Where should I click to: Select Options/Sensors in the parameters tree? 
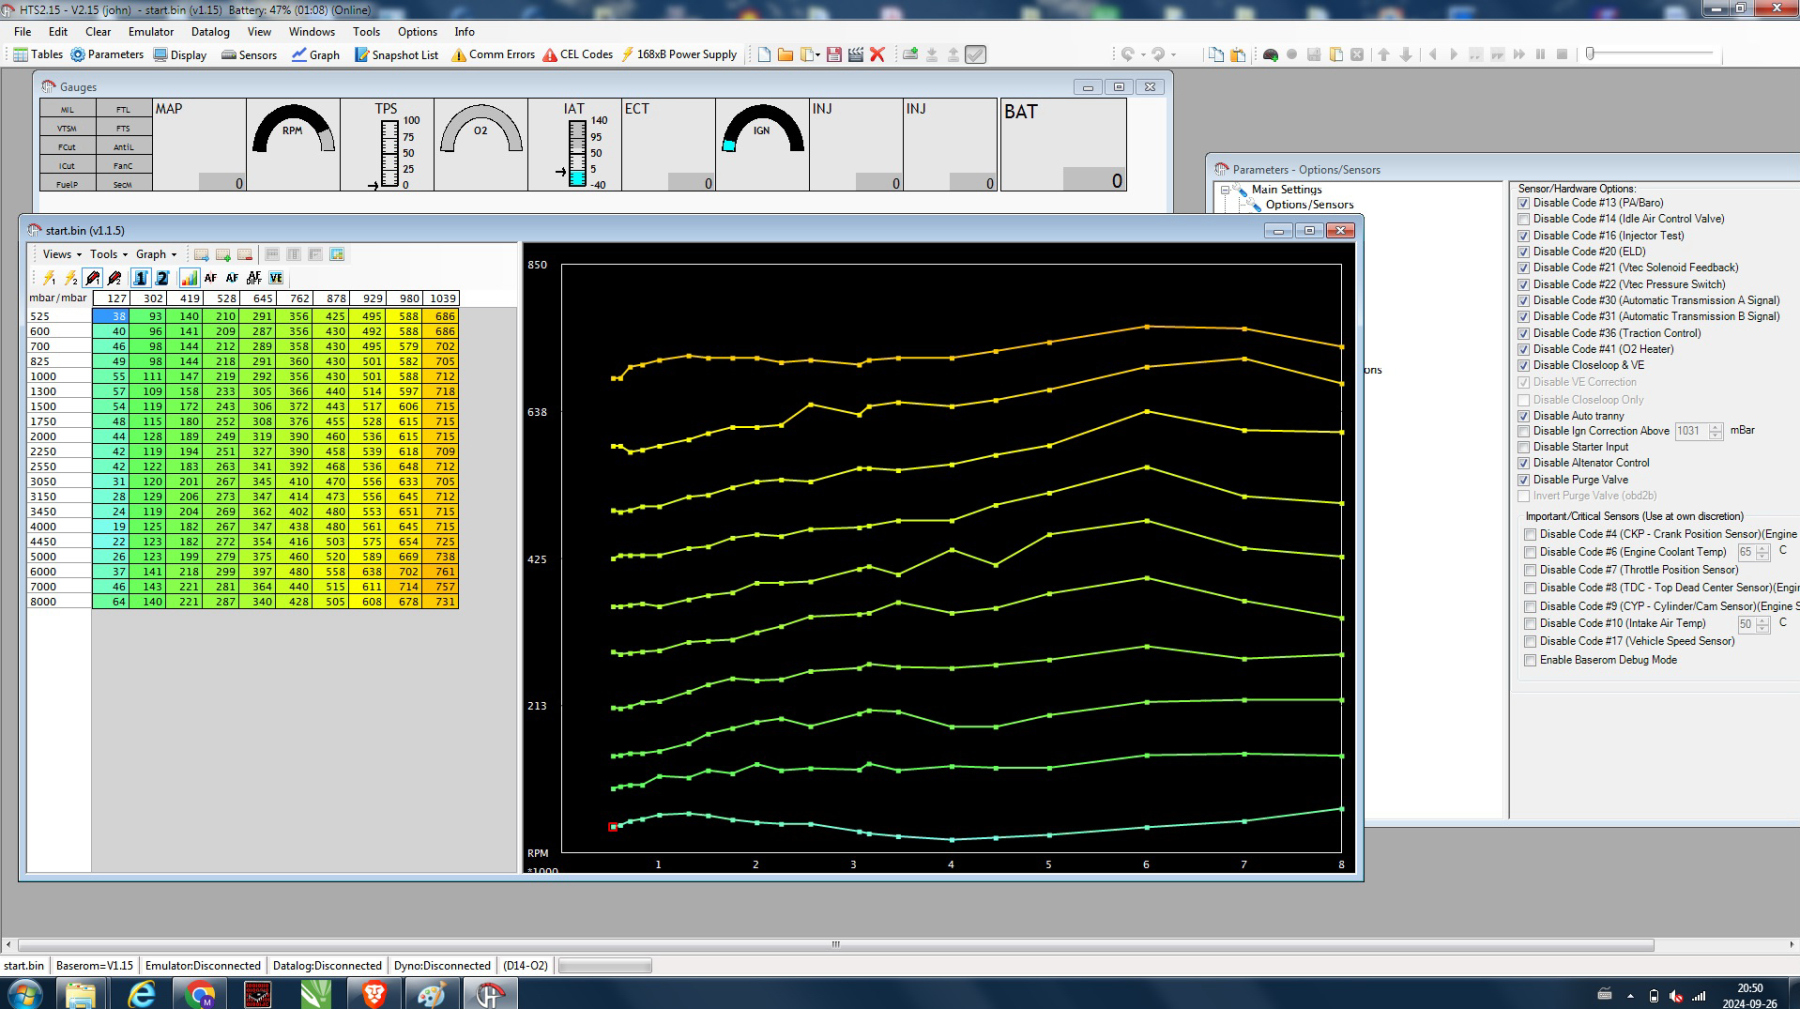tap(1309, 205)
